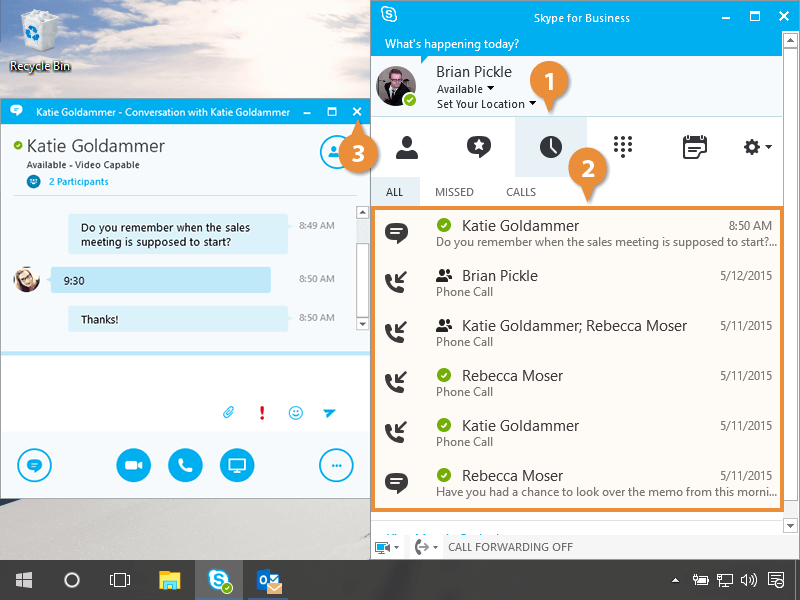800x600 pixels.
Task: Open the emoticon picker
Action: pos(296,412)
